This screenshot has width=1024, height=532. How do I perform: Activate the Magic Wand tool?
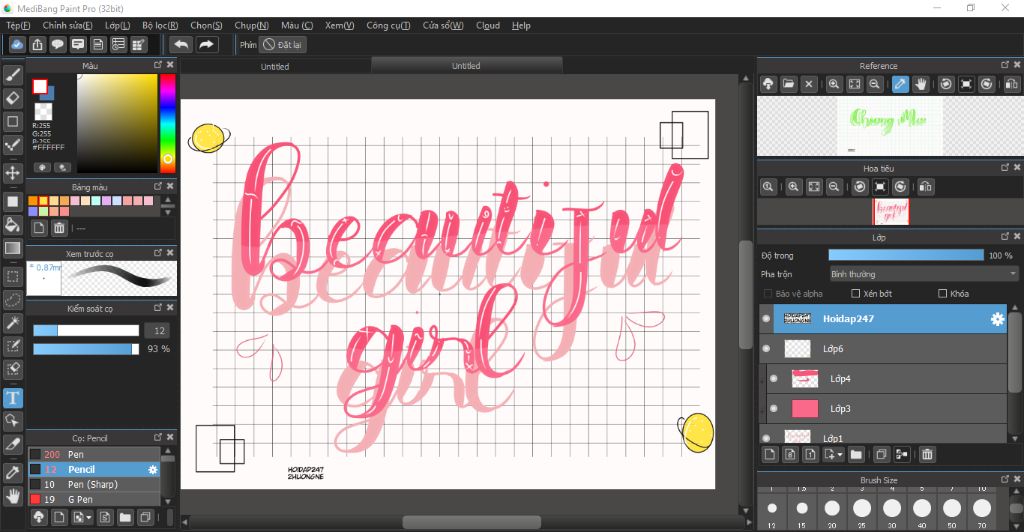coord(12,322)
